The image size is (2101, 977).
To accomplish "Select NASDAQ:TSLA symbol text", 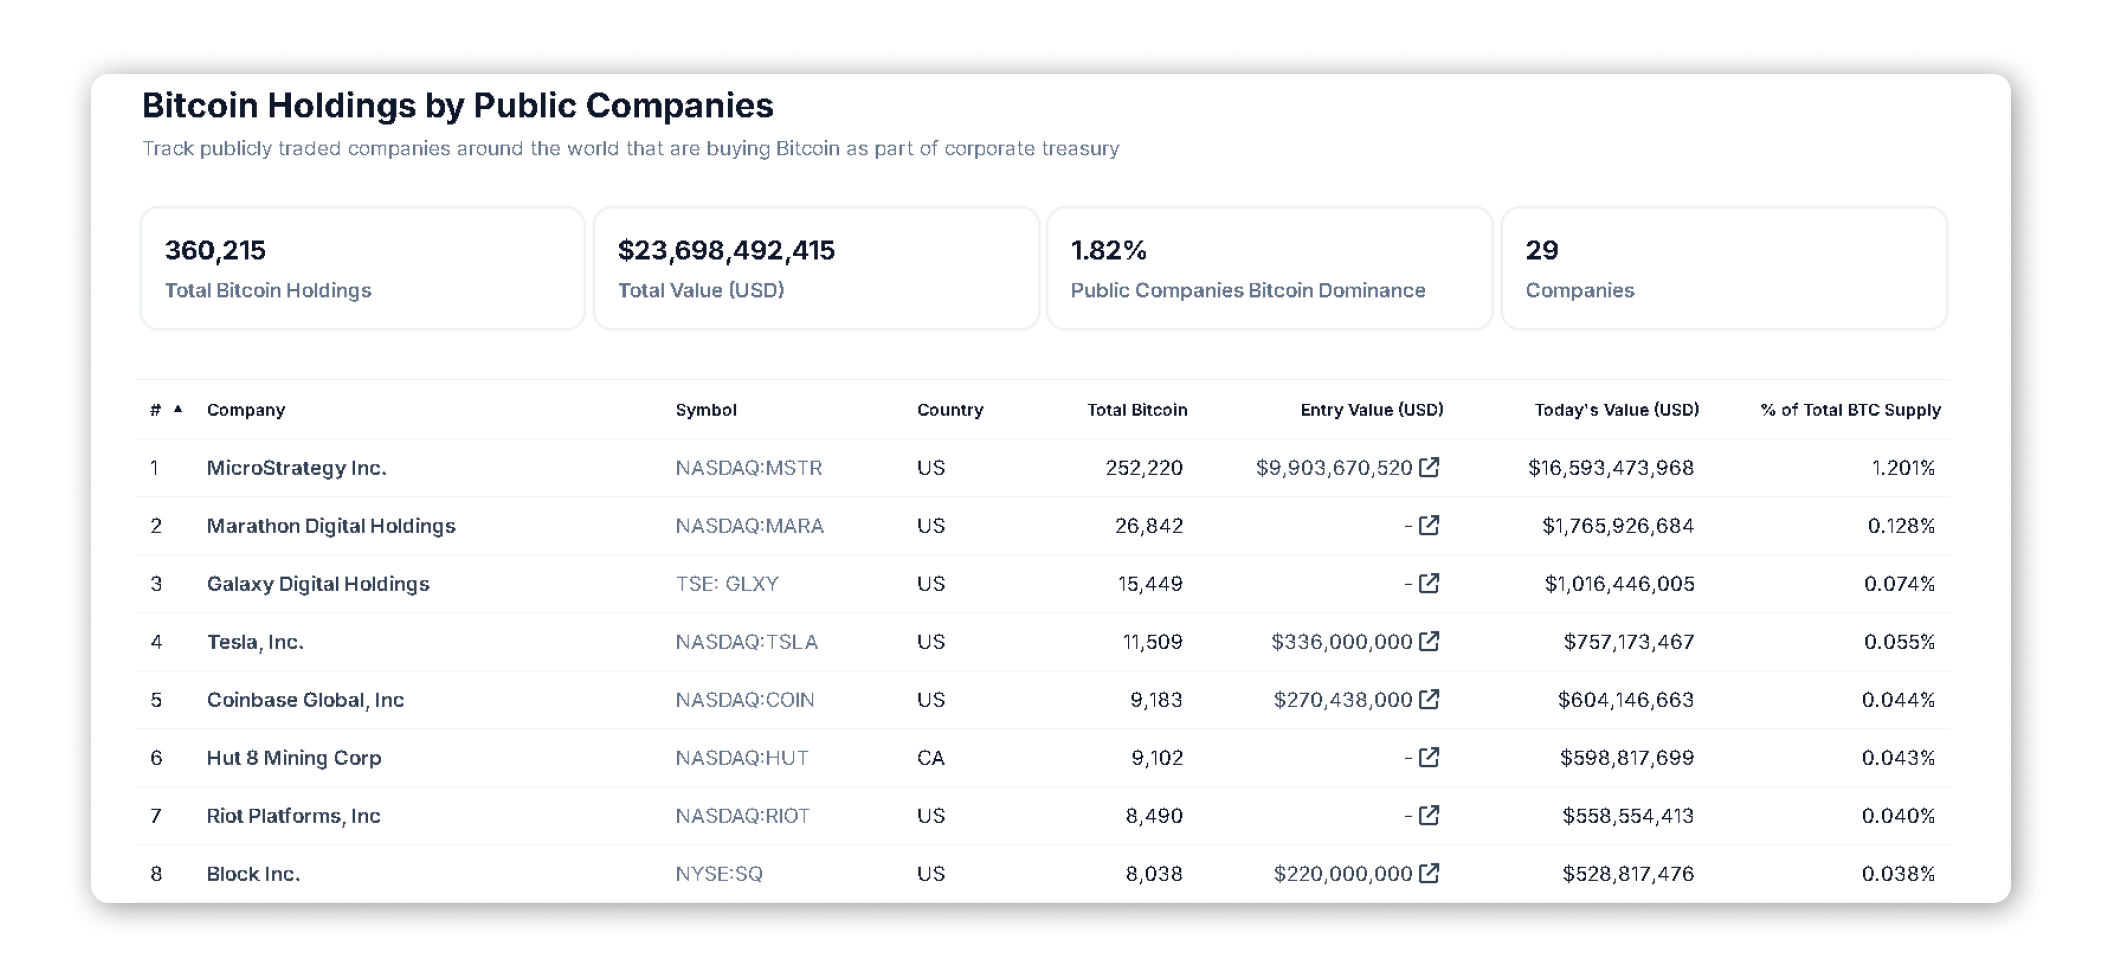I will 747,642.
